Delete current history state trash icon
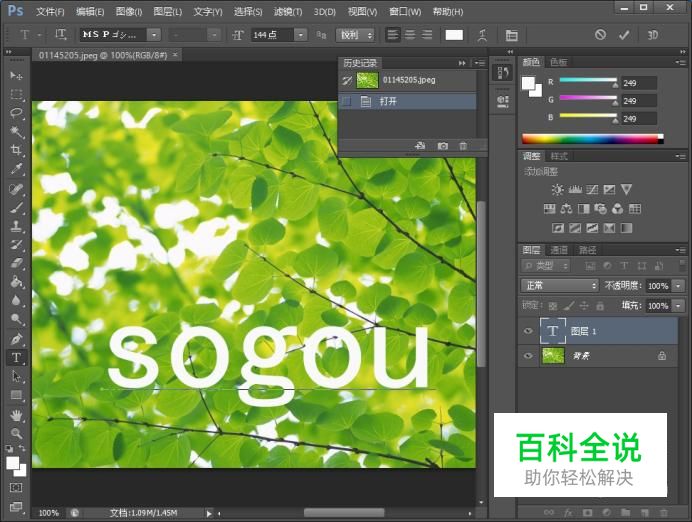 pyautogui.click(x=463, y=146)
